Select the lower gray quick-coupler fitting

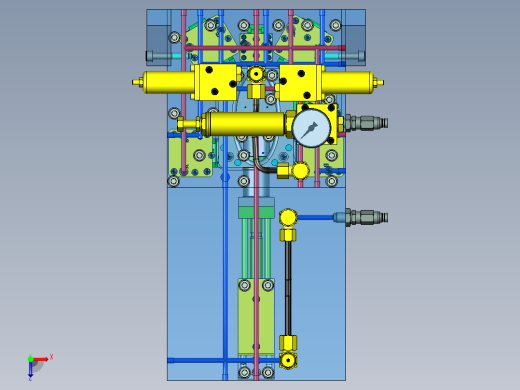[366, 217]
